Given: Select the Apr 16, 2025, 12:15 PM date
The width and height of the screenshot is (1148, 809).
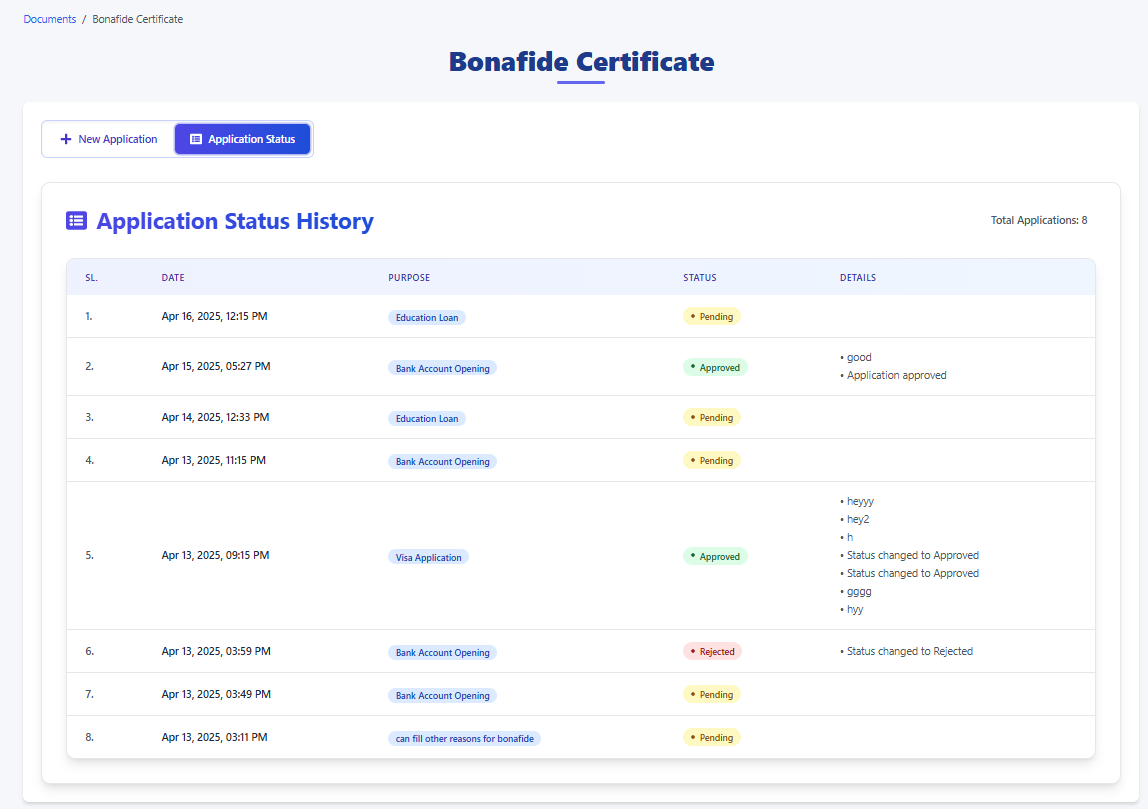Looking at the screenshot, I should (215, 316).
